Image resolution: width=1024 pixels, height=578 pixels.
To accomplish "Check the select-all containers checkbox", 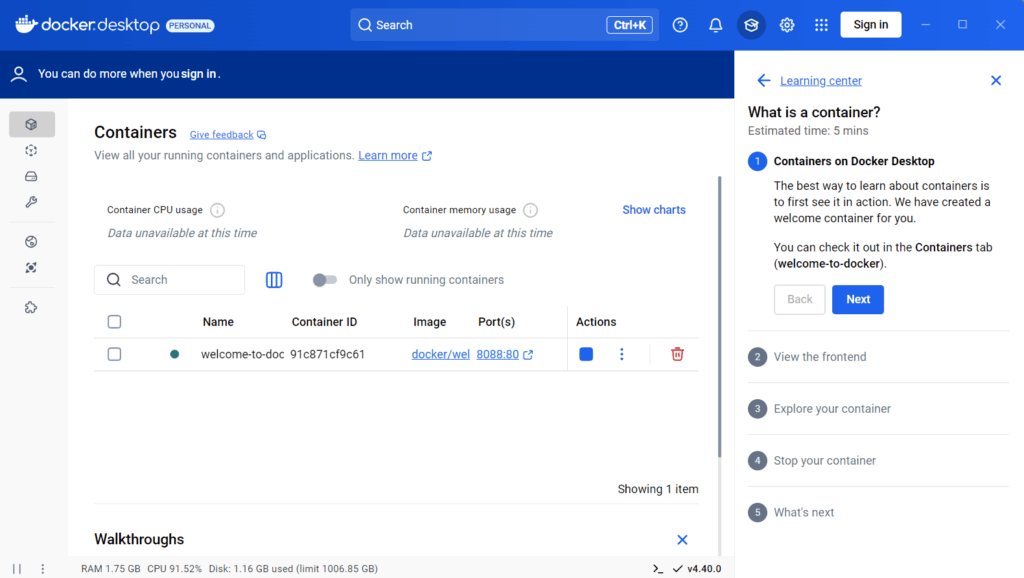I will 114,322.
